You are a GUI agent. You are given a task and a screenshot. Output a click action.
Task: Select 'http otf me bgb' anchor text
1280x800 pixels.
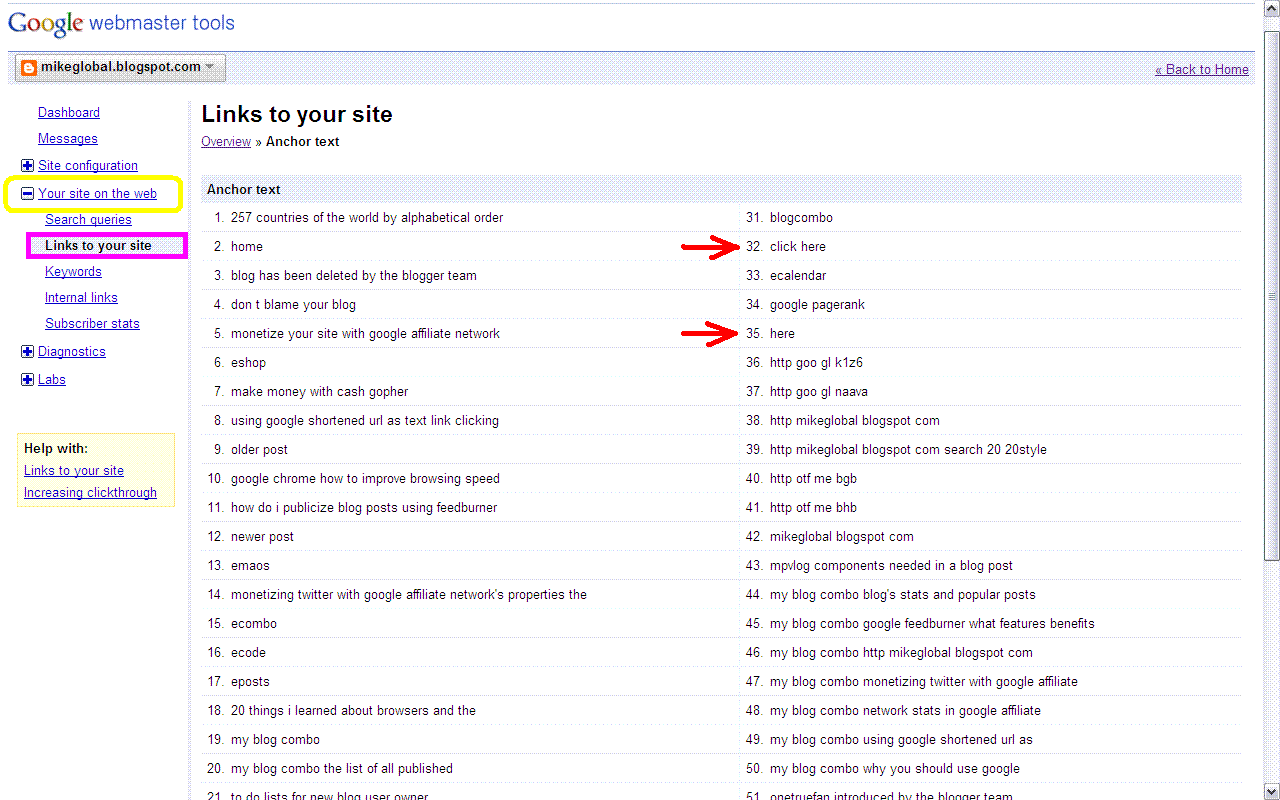[x=813, y=479]
